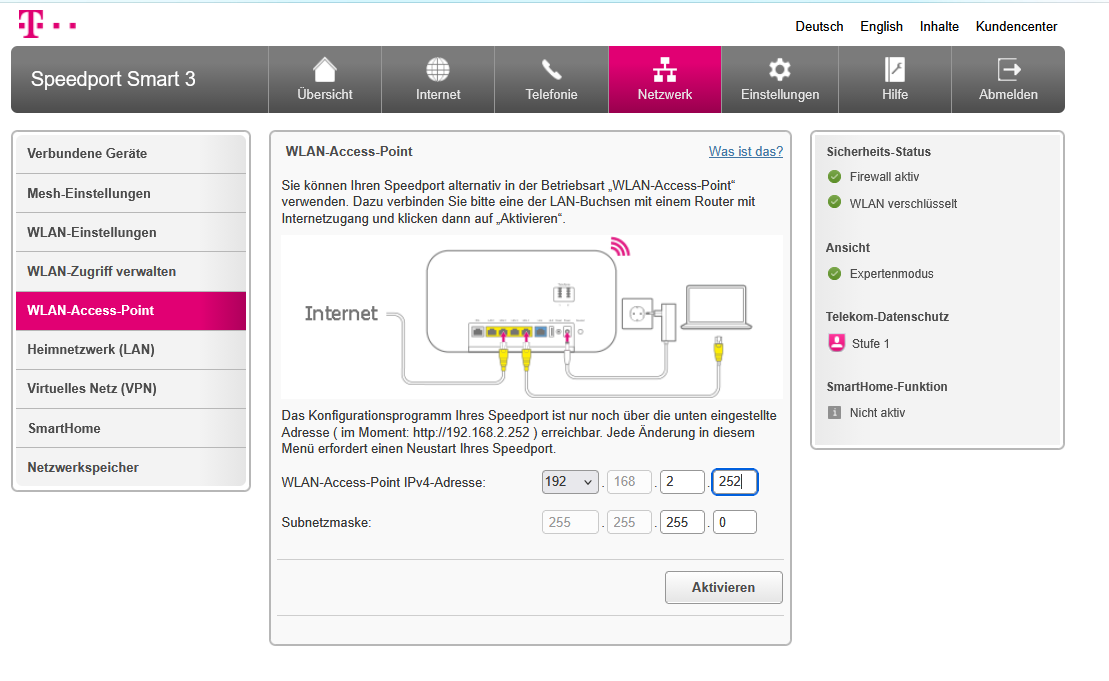Click the Telekom-Datenschutz heading
Viewport: 1109px width, 681px height.
tap(887, 317)
